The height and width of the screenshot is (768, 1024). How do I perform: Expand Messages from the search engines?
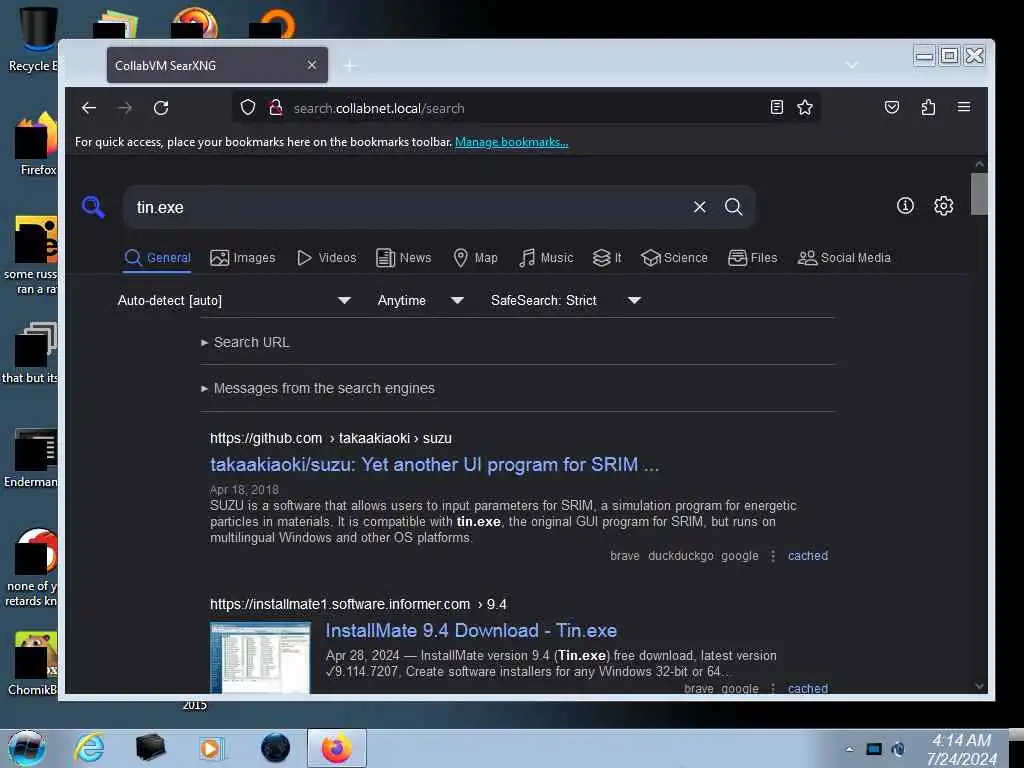[x=318, y=388]
